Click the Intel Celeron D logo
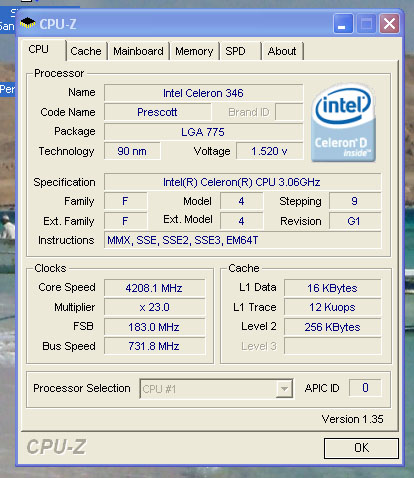Screen dimensions: 414x478 (343, 123)
